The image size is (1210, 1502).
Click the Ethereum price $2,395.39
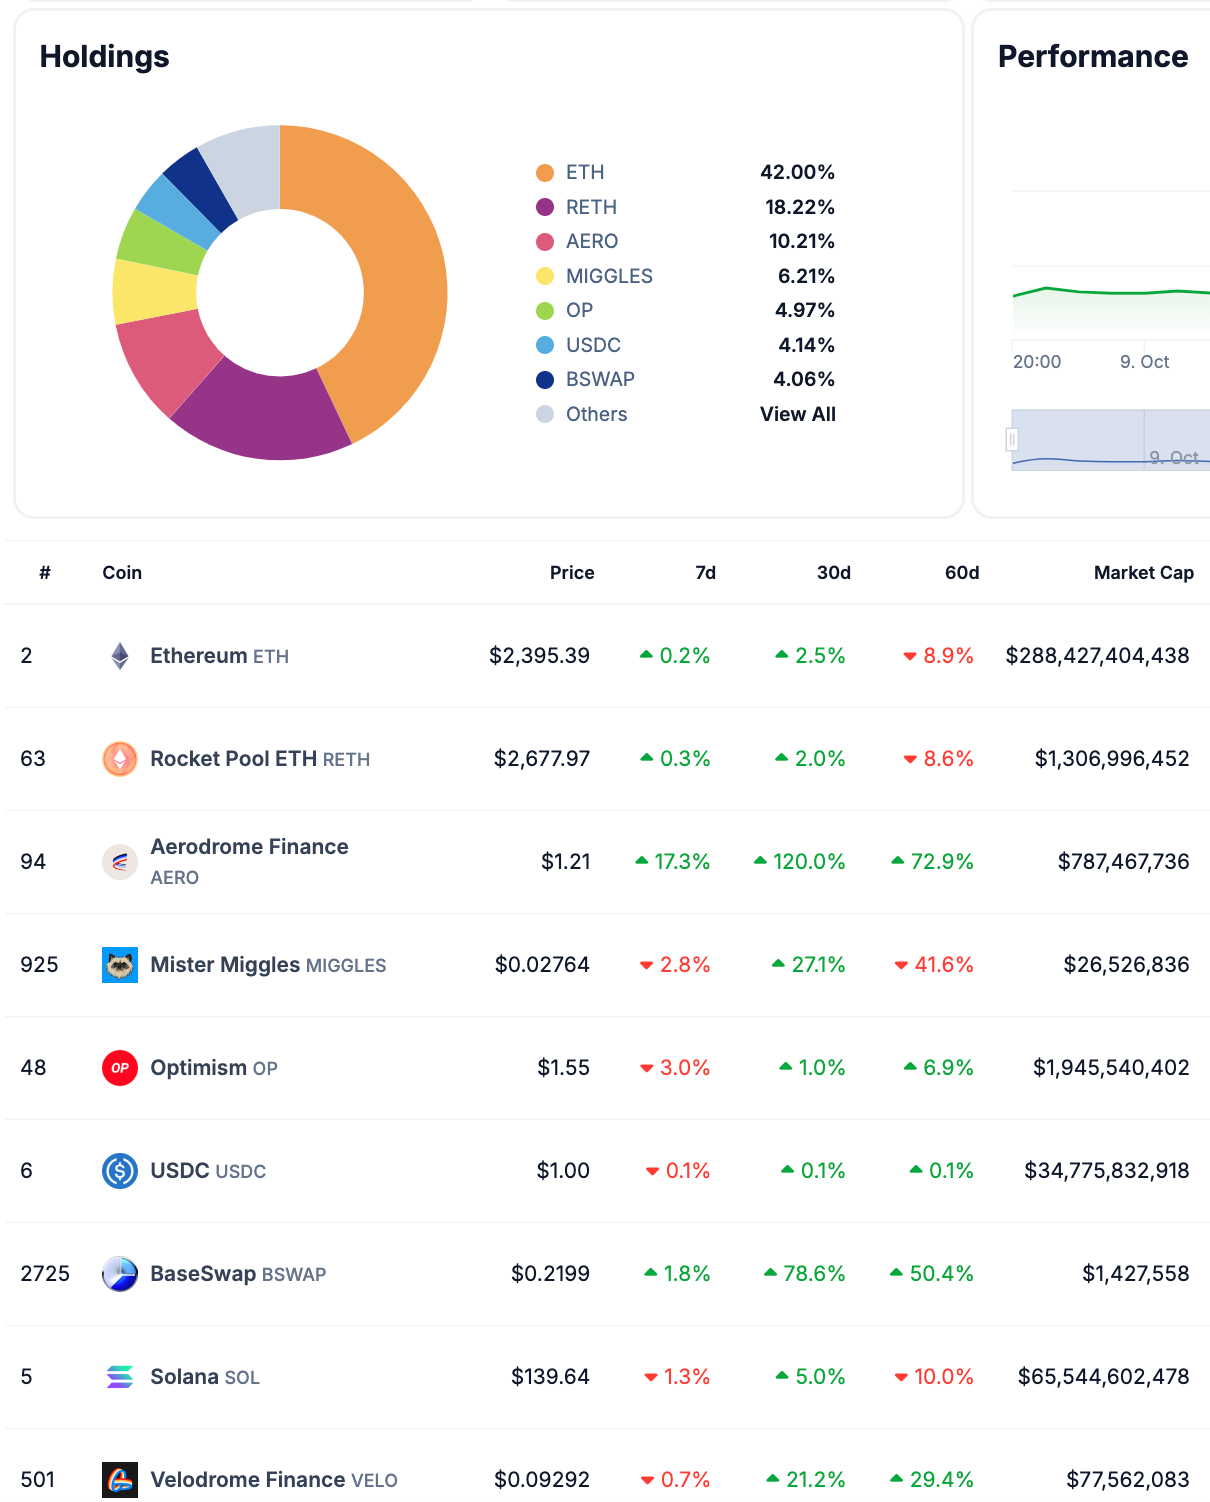(540, 656)
